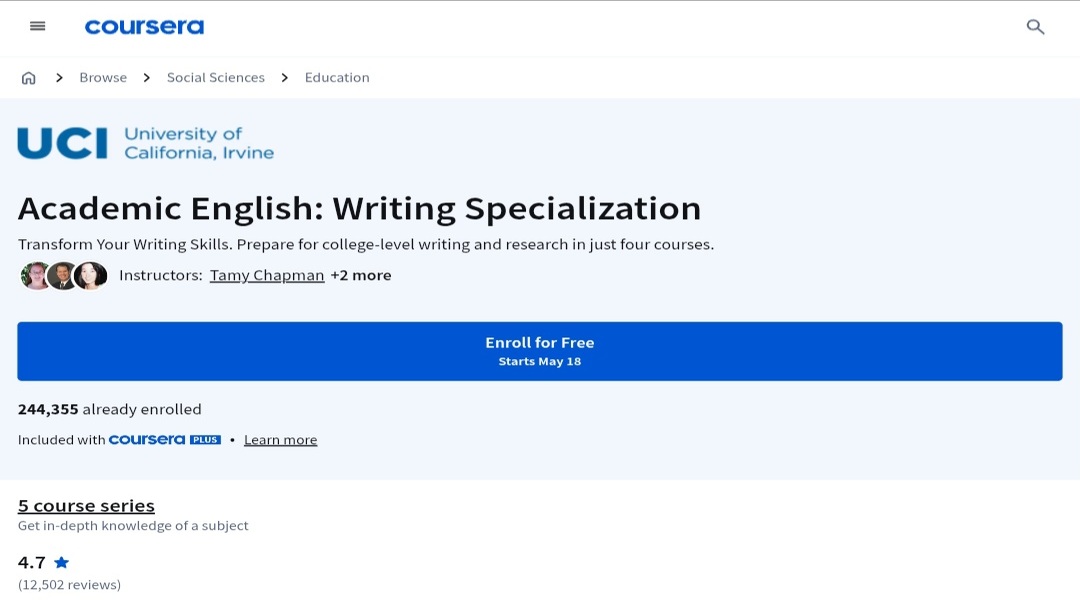Click the 4.7 rating value
This screenshot has width=1080, height=600.
point(32,562)
